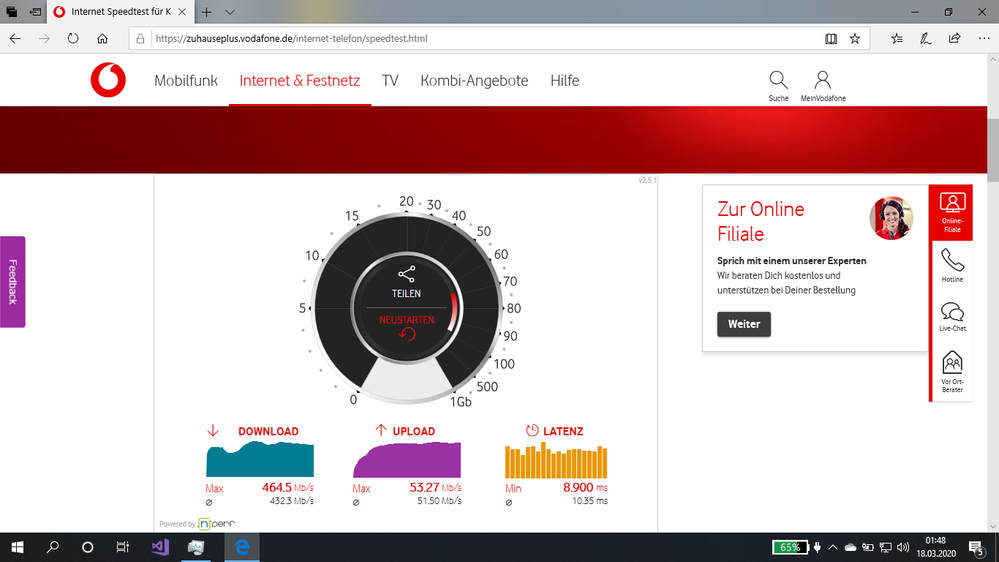The height and width of the screenshot is (562, 999).
Task: Open the Feedback side tab
Action: coord(13,282)
